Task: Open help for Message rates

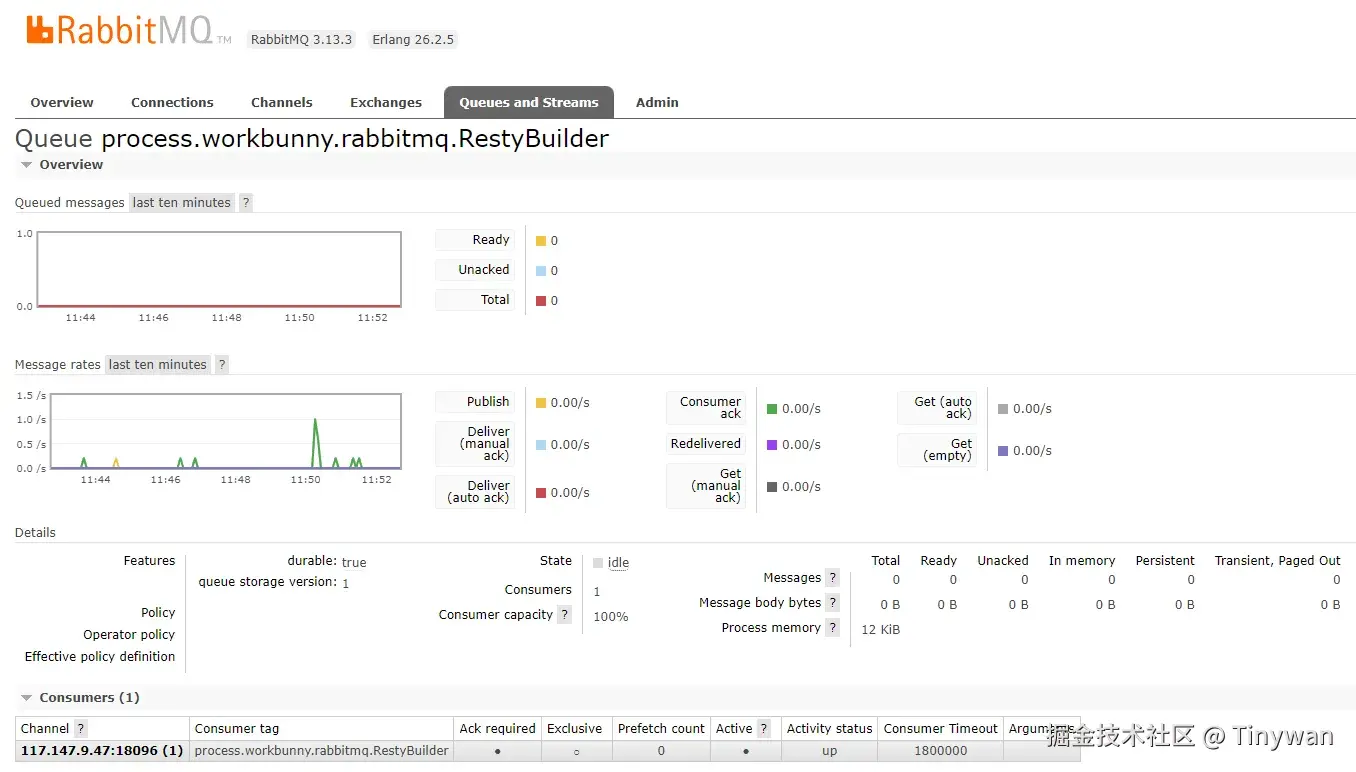Action: pyautogui.click(x=222, y=364)
